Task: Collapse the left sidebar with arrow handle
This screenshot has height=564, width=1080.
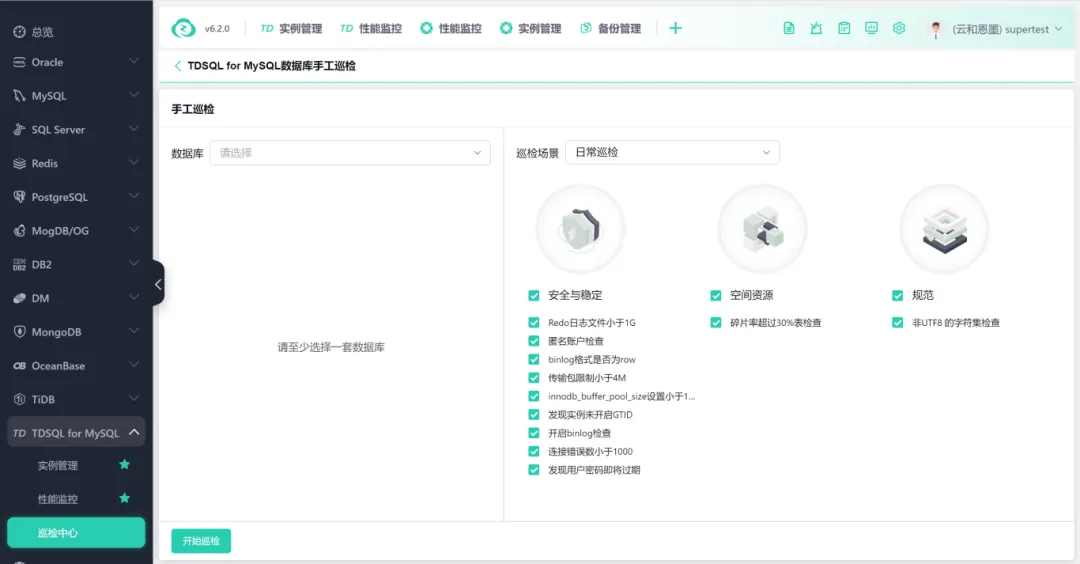Action: [158, 284]
